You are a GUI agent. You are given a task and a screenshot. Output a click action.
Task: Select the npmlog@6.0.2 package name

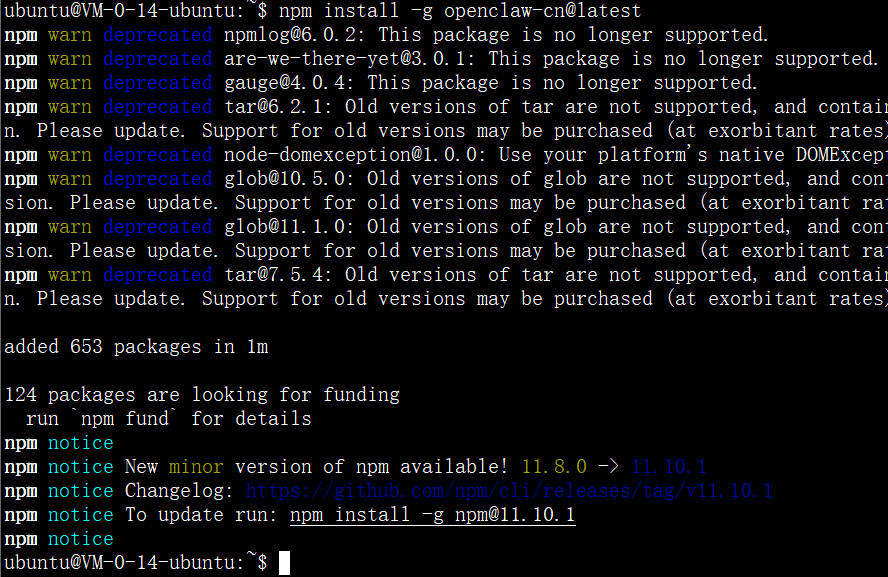click(x=278, y=35)
